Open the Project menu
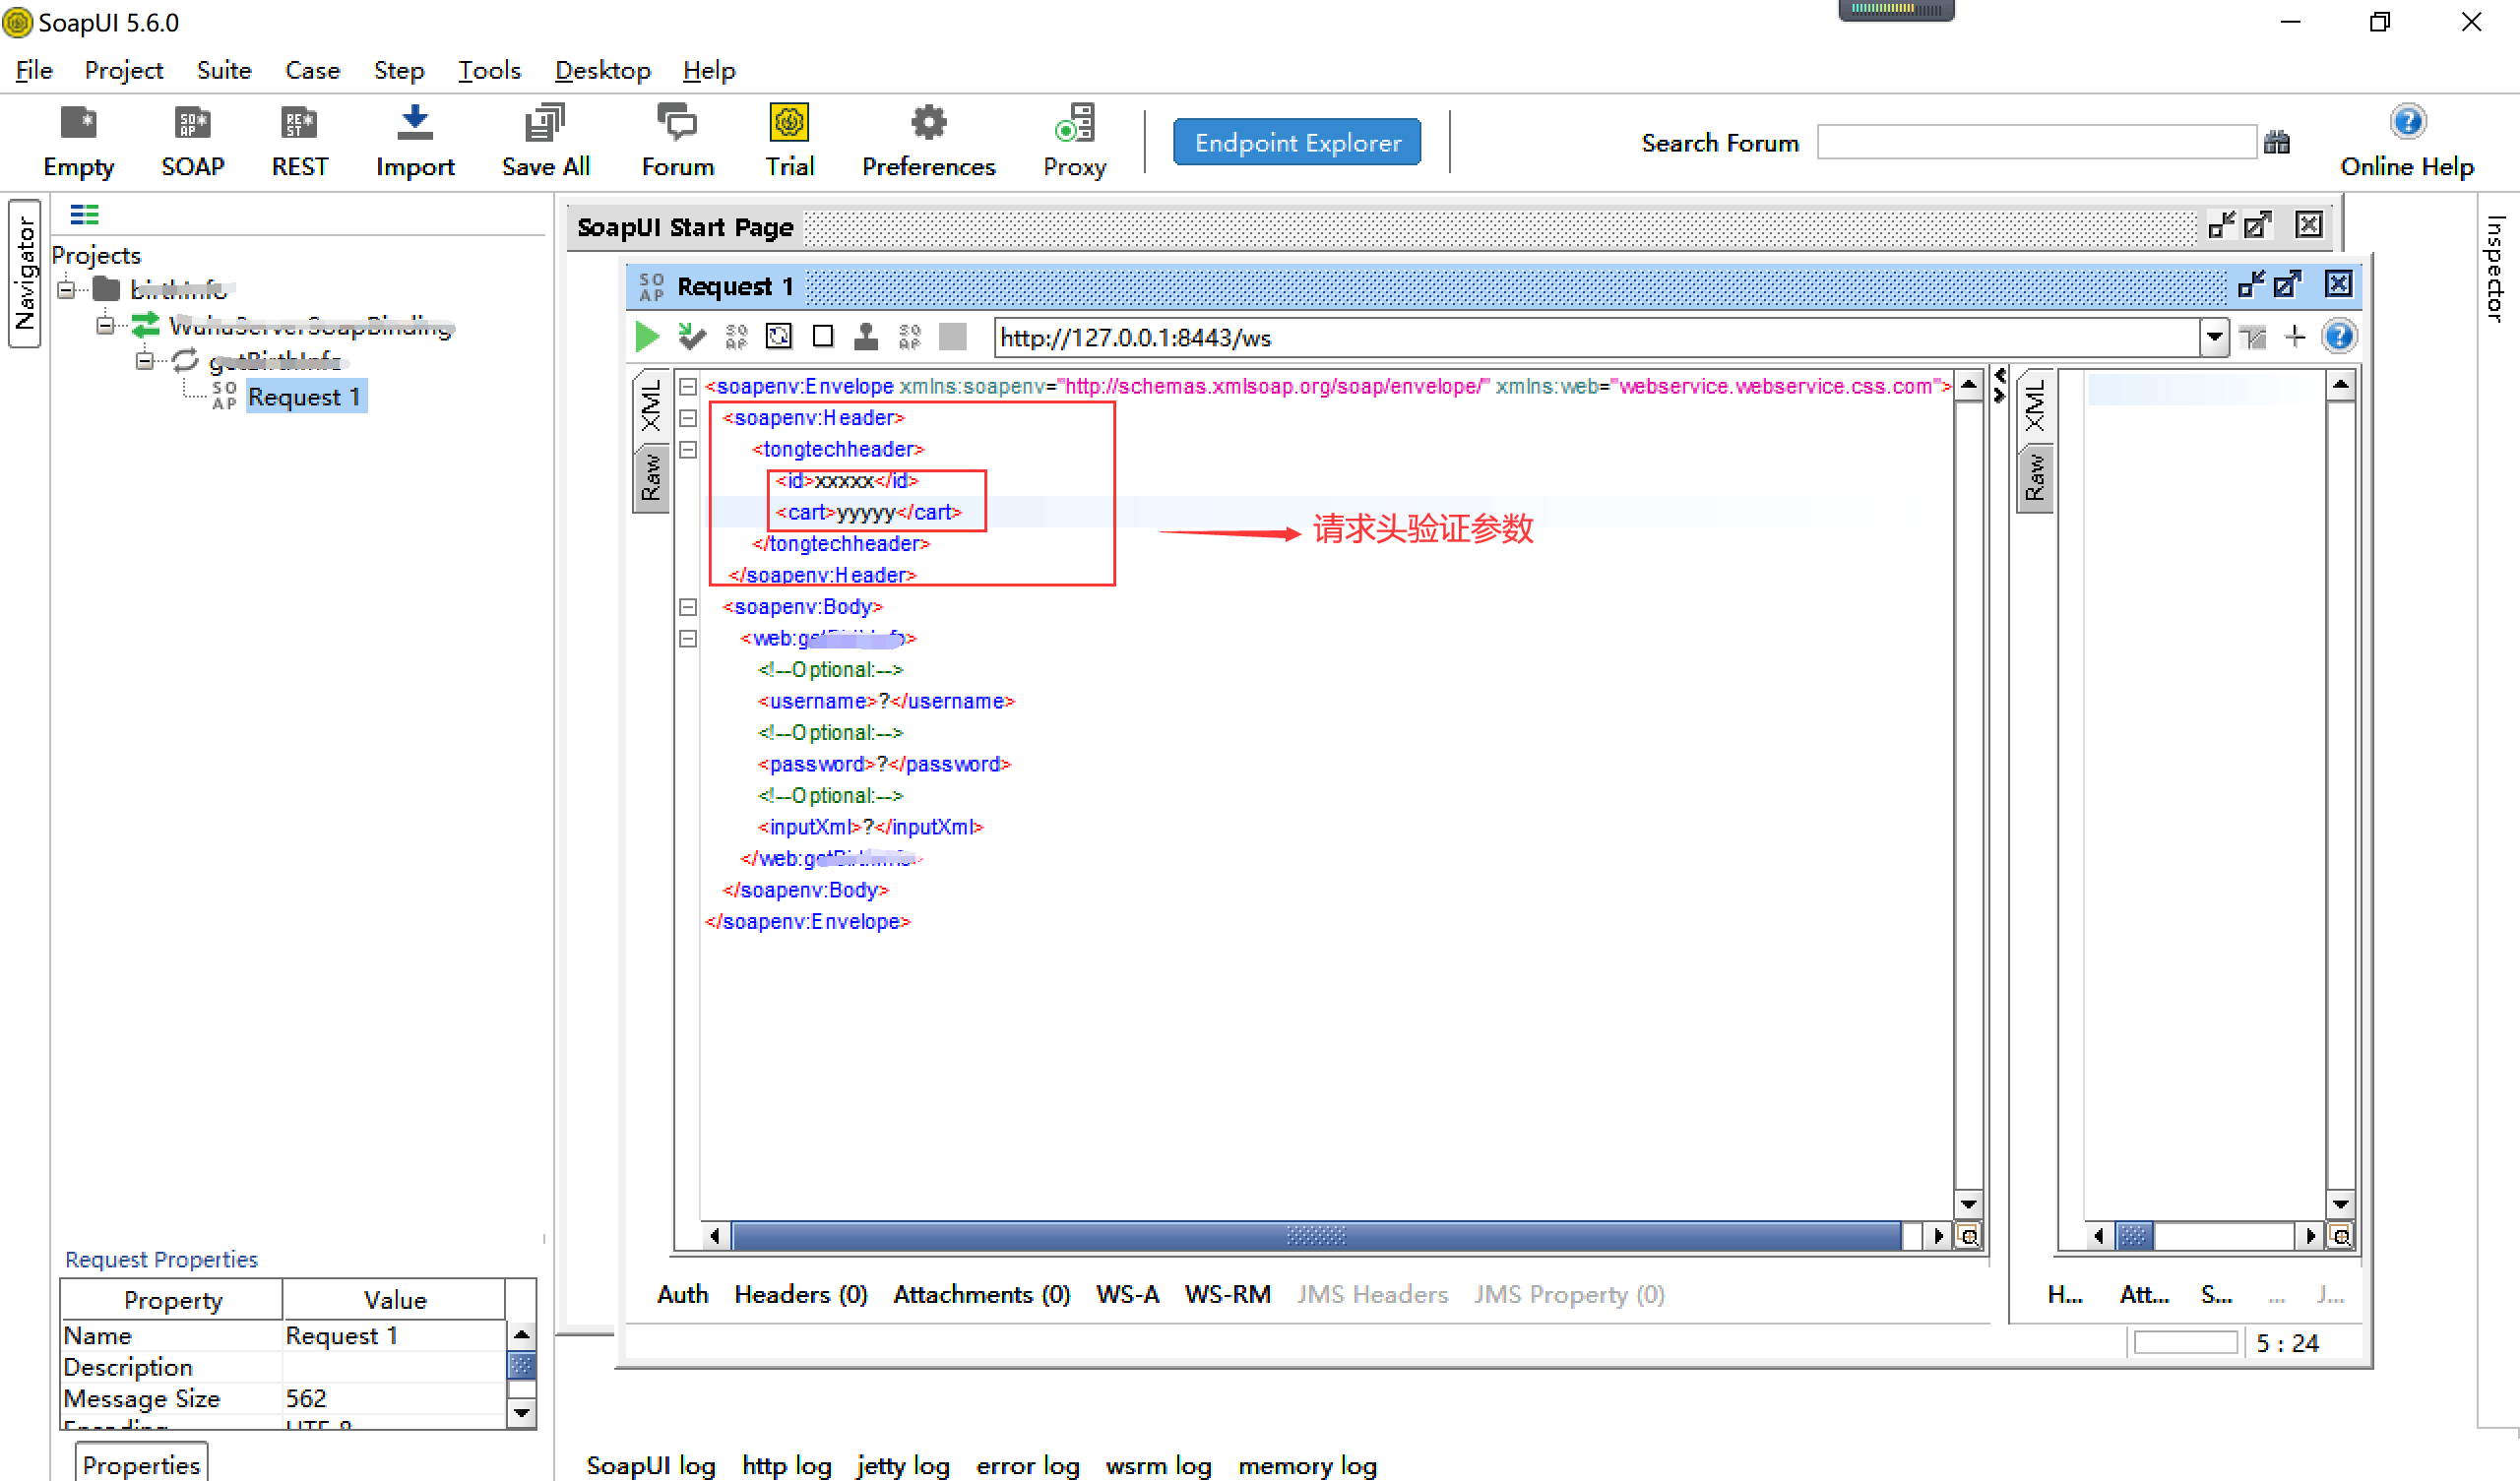 (x=123, y=70)
